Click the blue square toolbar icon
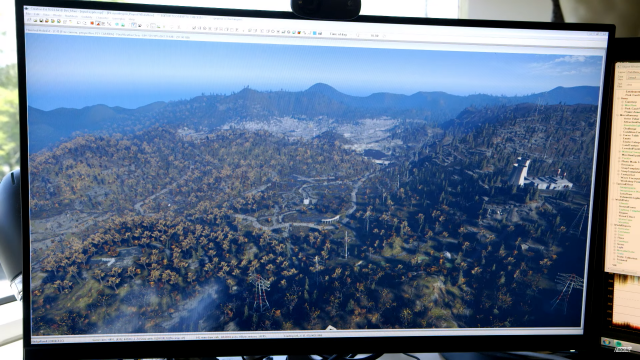 click(315, 33)
